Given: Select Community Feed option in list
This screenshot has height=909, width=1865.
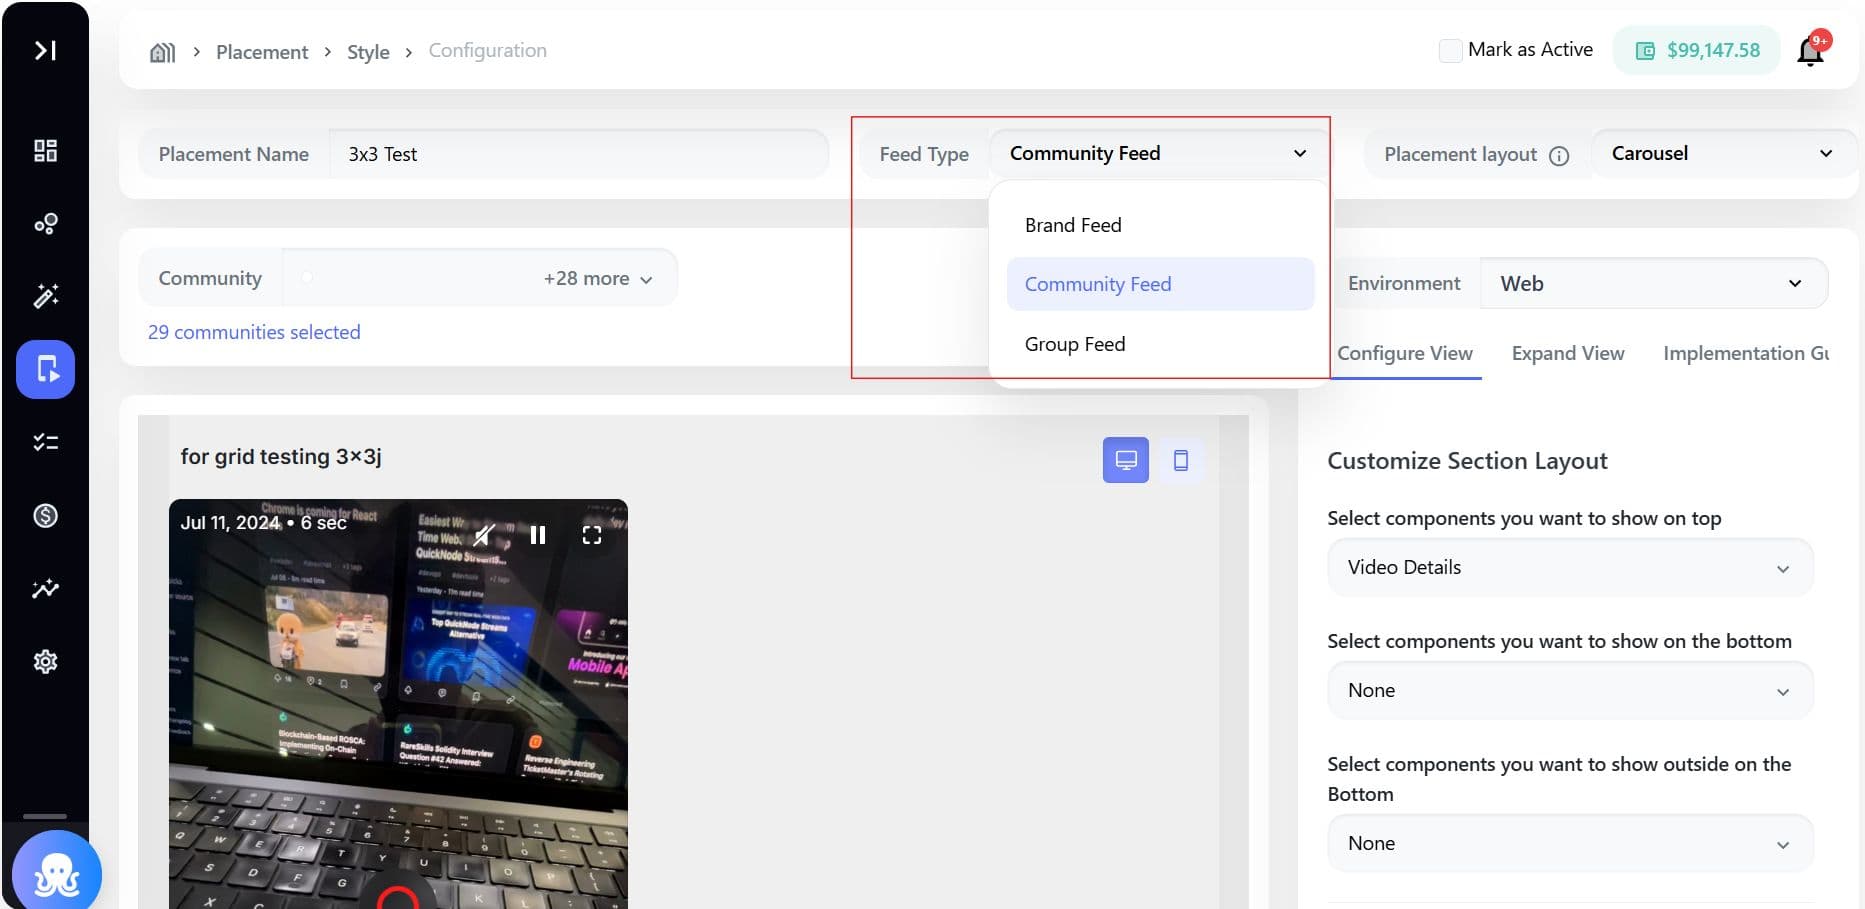Looking at the screenshot, I should [1160, 284].
